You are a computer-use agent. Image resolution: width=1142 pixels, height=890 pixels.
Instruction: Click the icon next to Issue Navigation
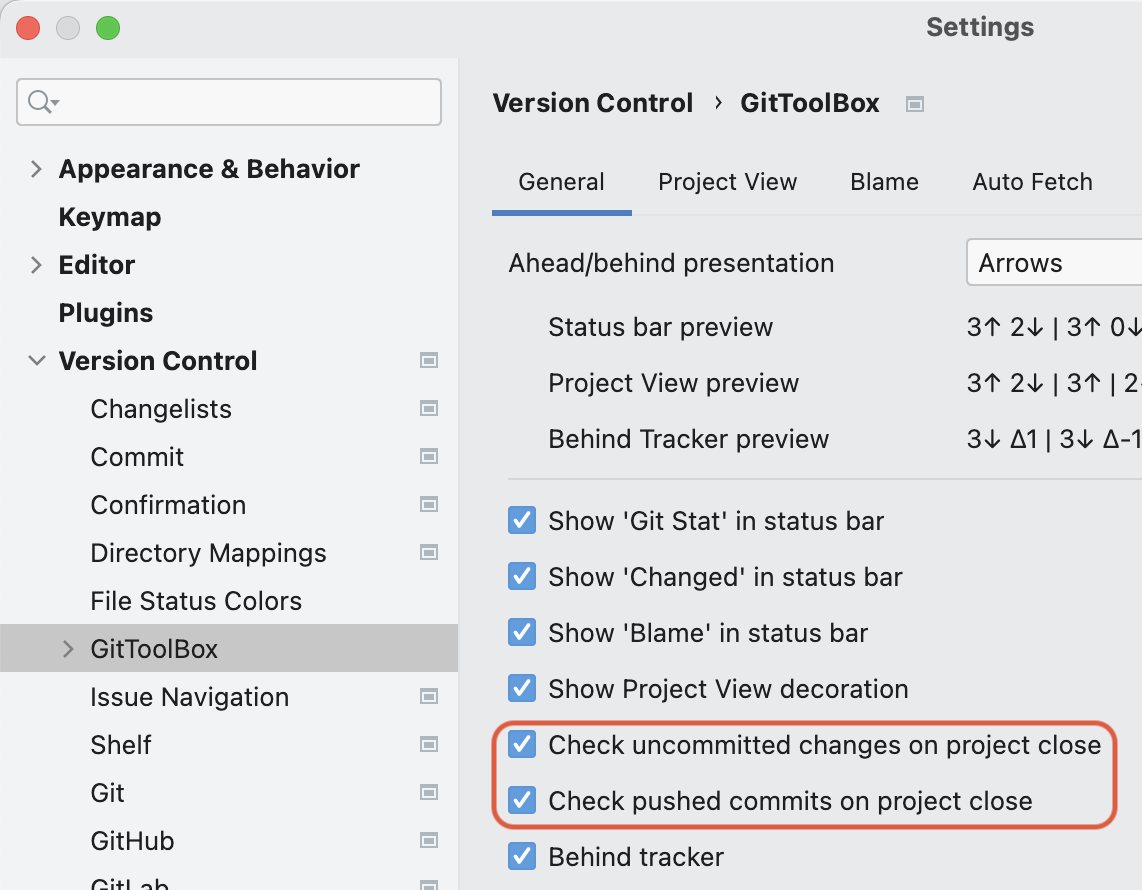[429, 696]
